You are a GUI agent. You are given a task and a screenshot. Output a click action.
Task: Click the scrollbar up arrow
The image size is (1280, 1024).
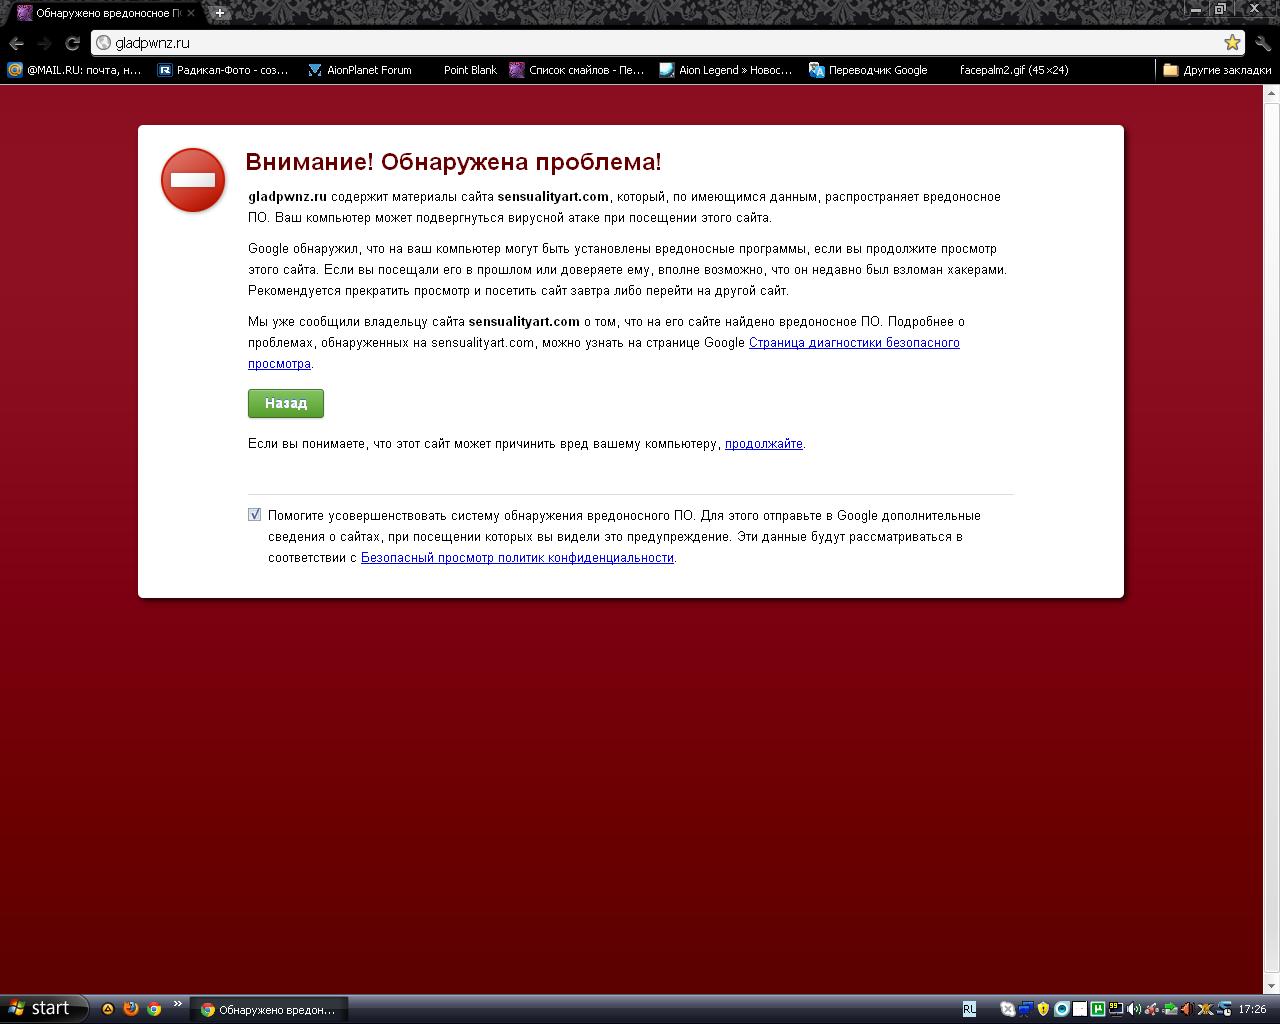(x=1271, y=93)
